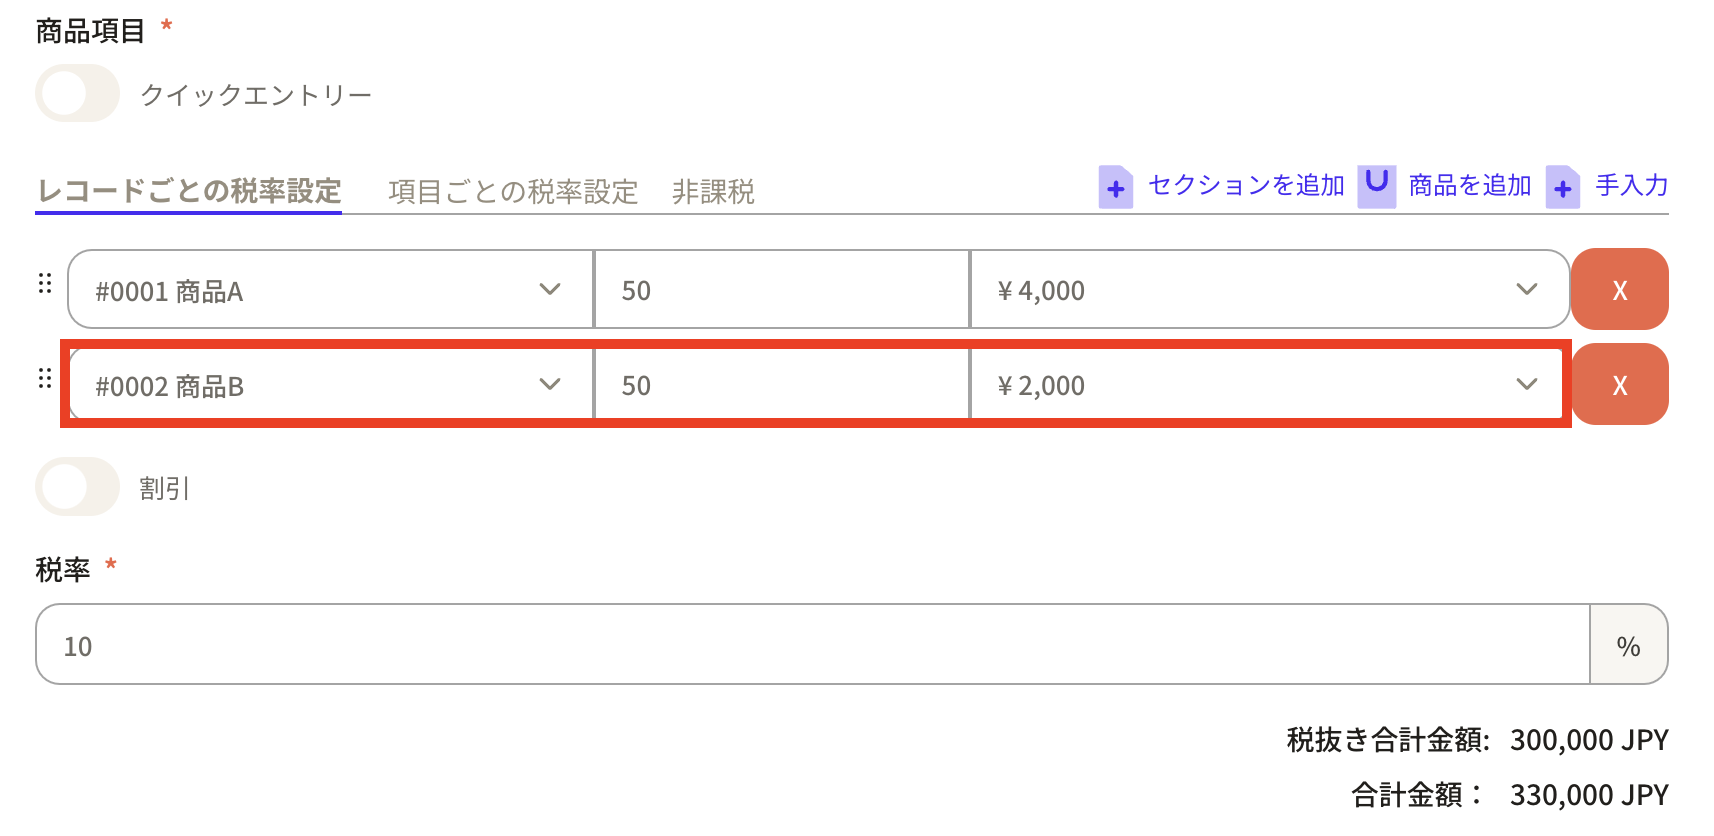Screen dimensions: 1714x836
Task: Turn on the 割引 toggle
Action: 77,487
